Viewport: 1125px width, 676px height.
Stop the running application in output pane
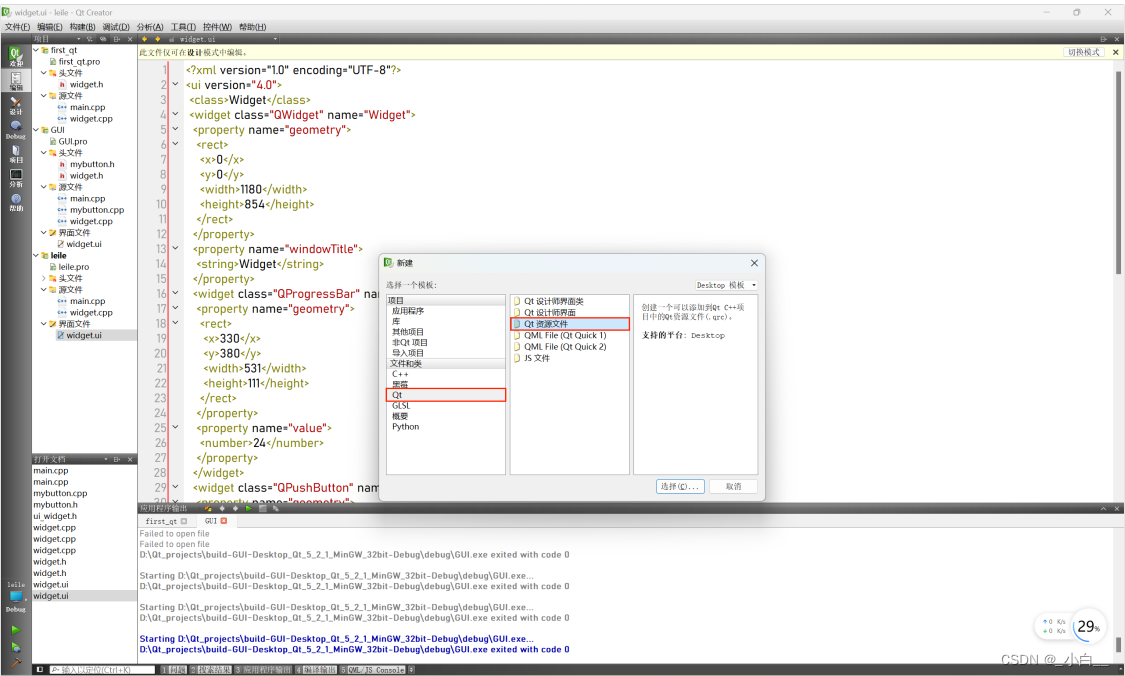pos(263,508)
